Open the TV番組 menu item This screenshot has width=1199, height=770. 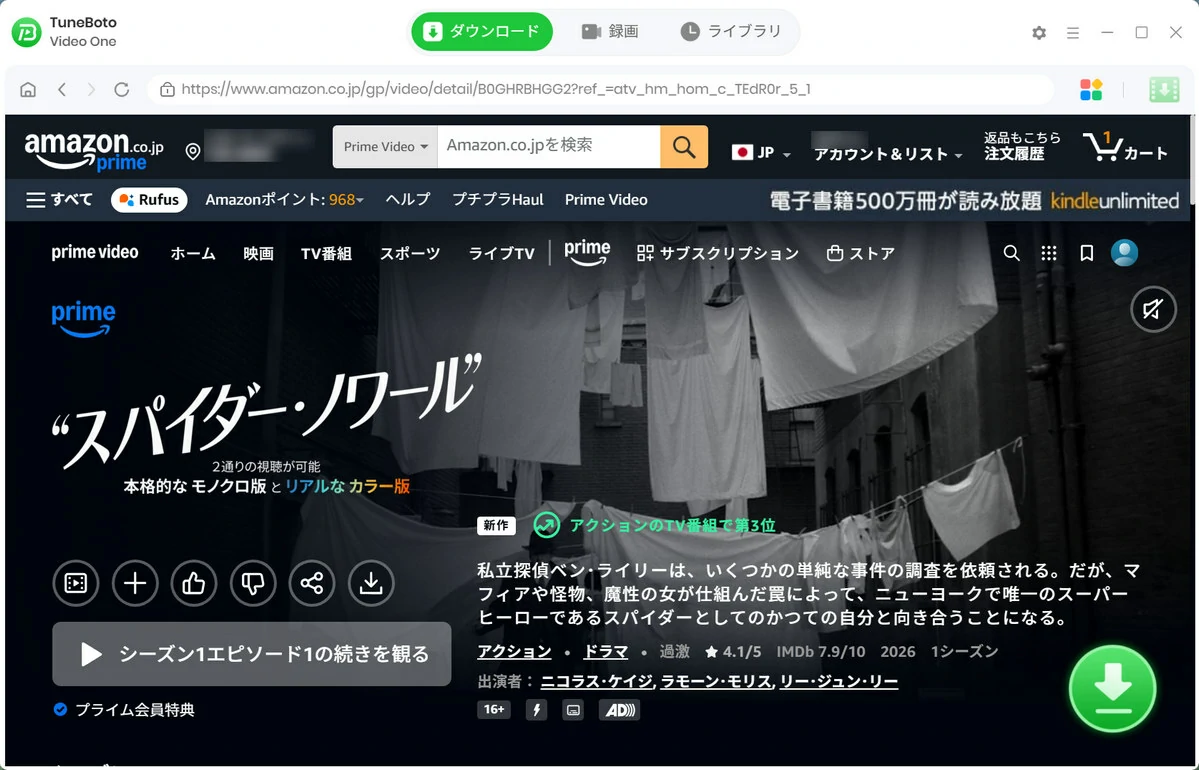(326, 254)
